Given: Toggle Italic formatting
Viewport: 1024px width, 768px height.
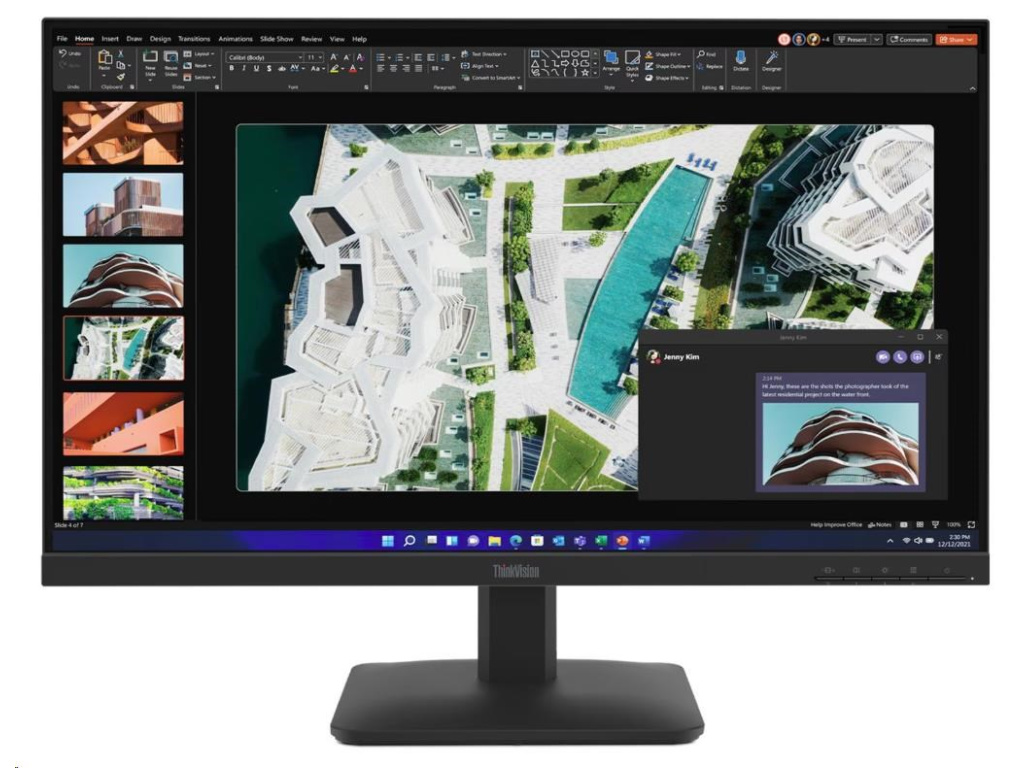Looking at the screenshot, I should pos(244,69).
